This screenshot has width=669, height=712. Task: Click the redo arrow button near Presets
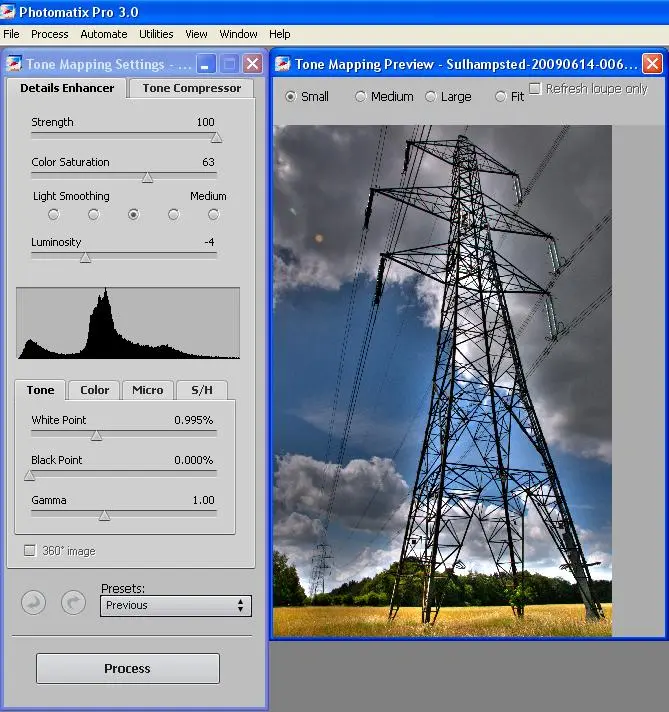pyautogui.click(x=73, y=603)
